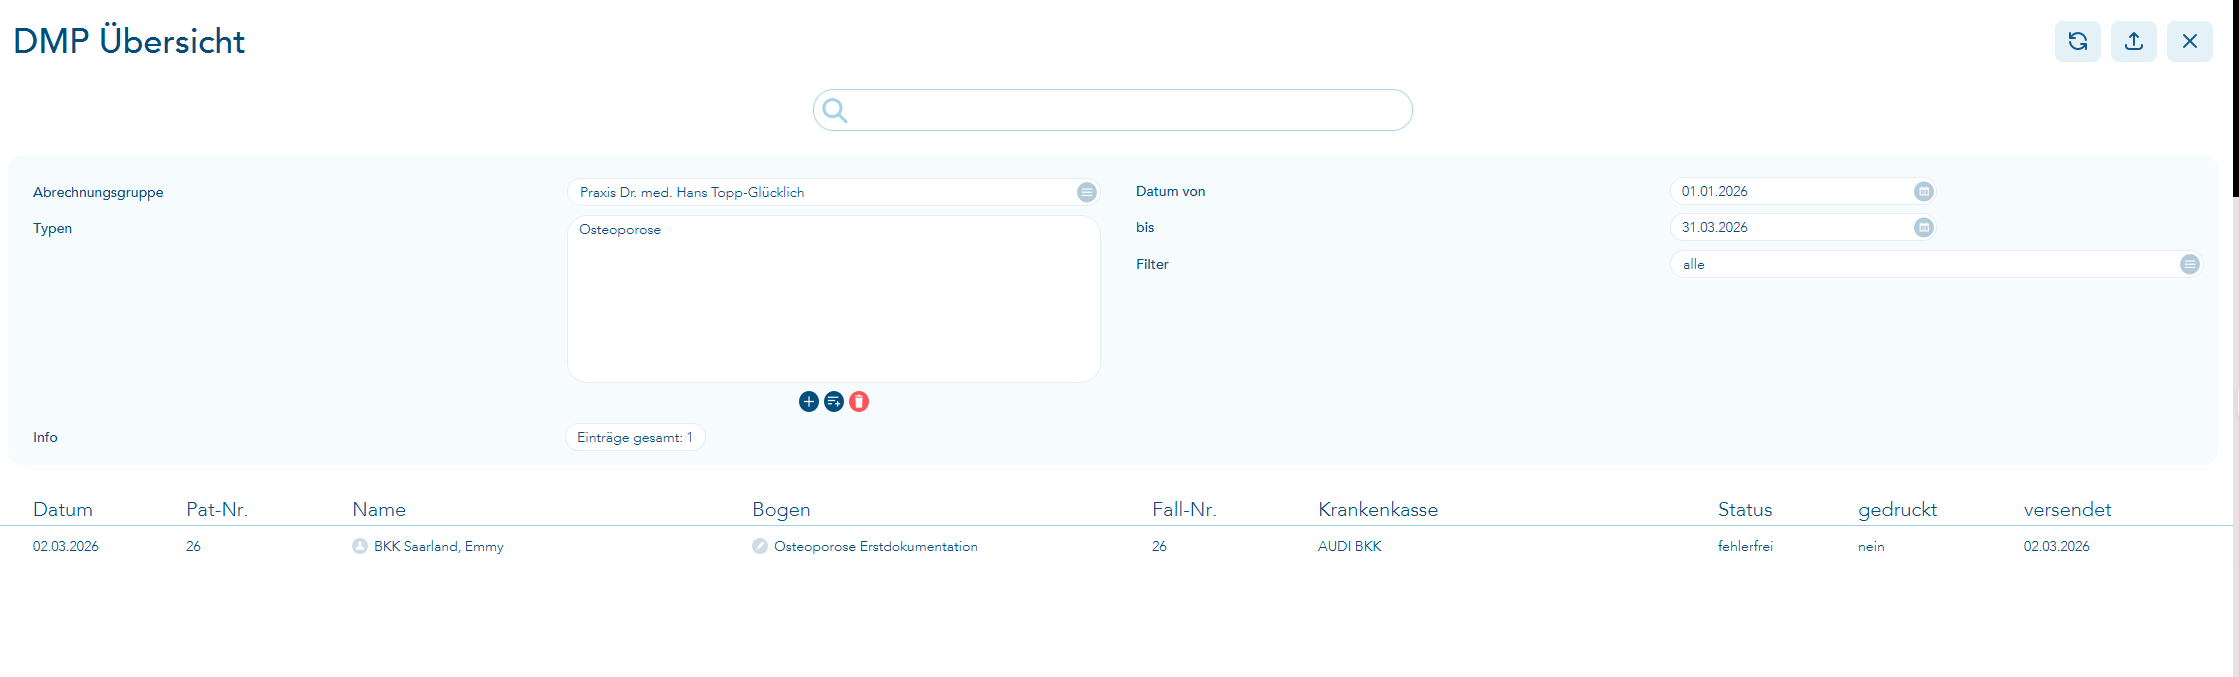Click the export upload icon
Image resolution: width=2239 pixels, height=677 pixels.
coord(2133,41)
